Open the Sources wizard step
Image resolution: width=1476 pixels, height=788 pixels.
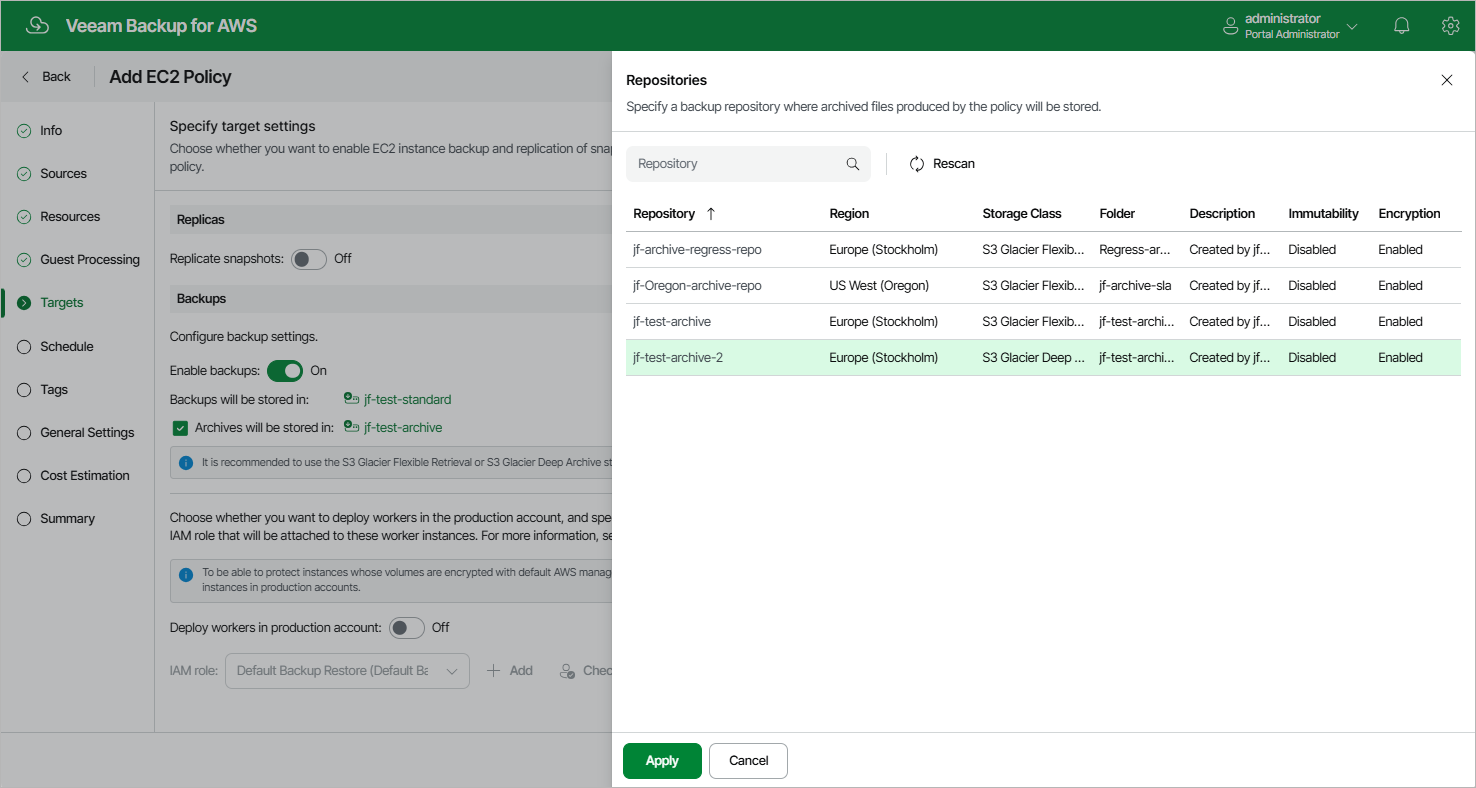tap(63, 174)
